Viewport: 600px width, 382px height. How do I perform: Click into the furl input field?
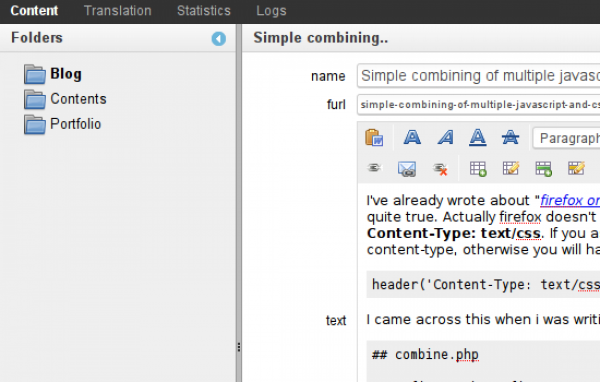pos(478,104)
